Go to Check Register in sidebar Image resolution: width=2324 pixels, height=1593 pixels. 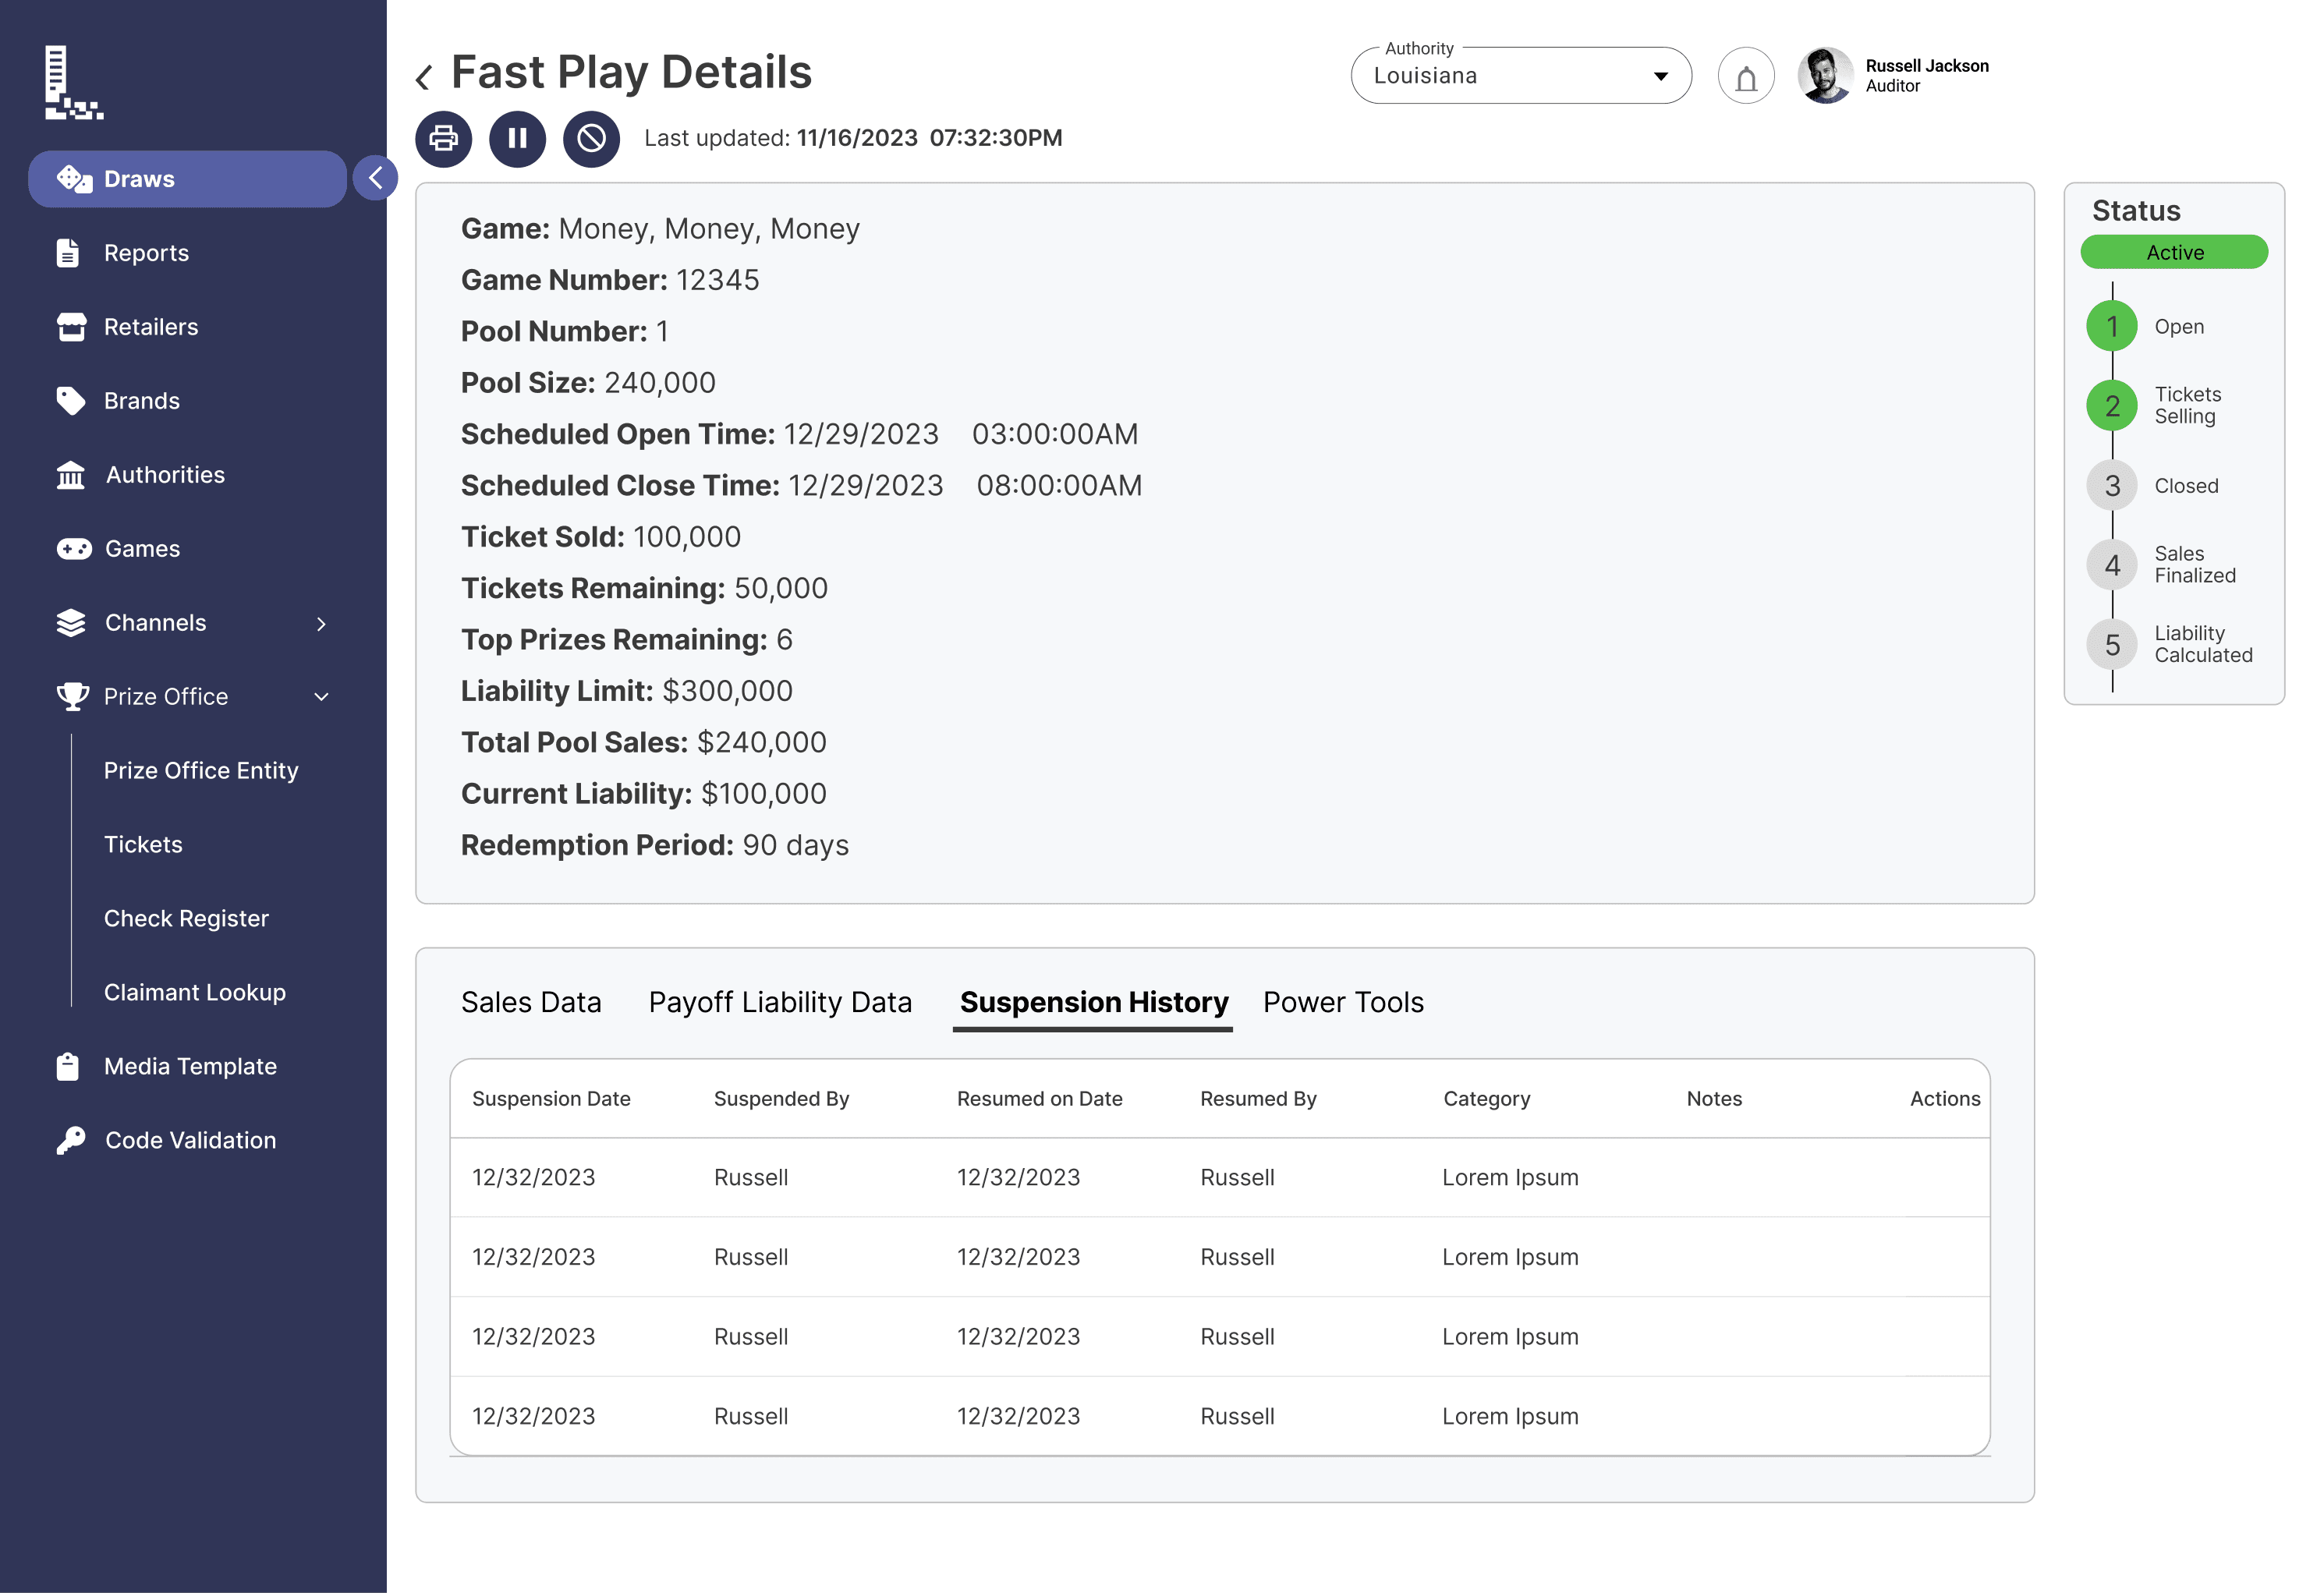(x=186, y=918)
